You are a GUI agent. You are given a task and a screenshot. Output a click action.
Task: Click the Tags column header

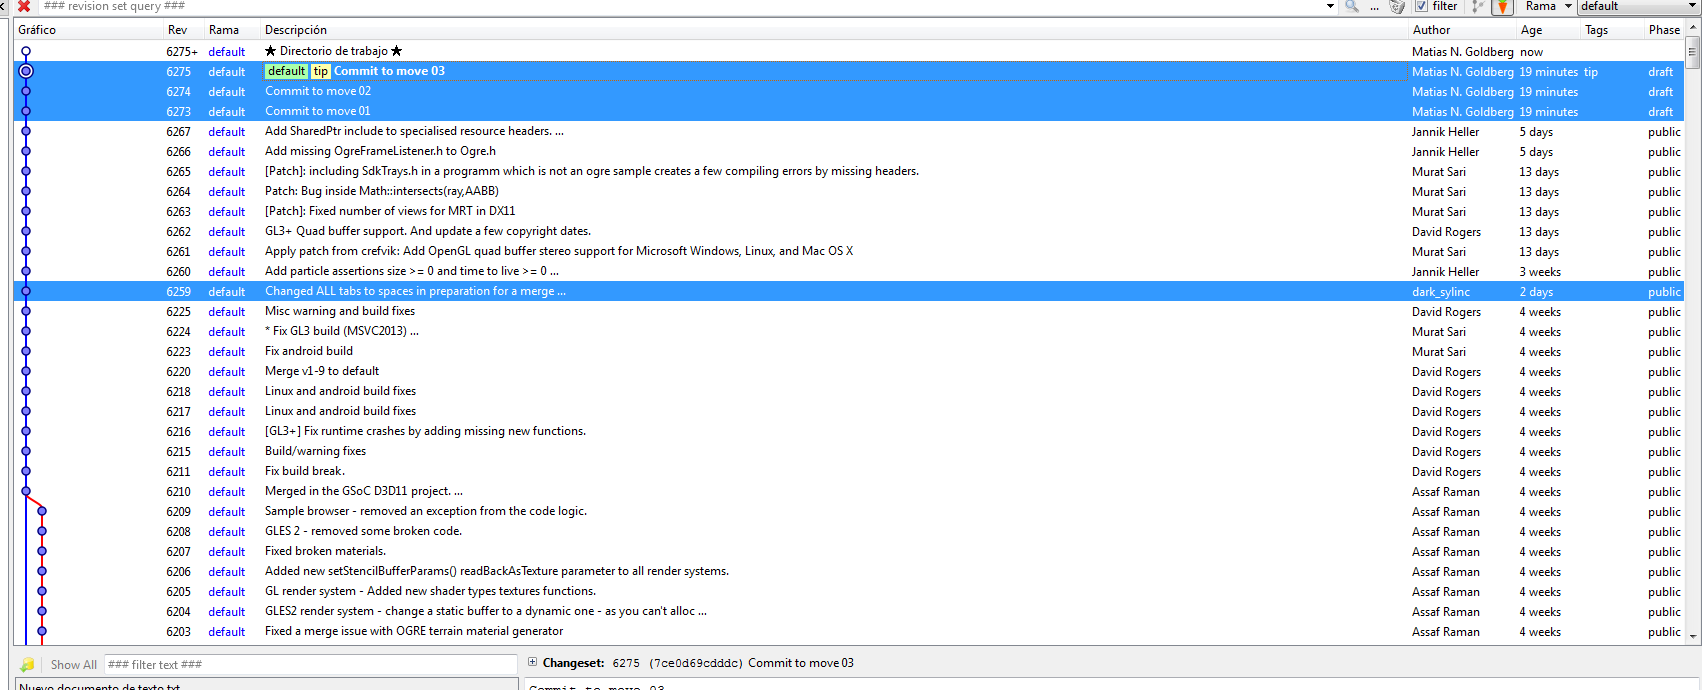click(1612, 30)
